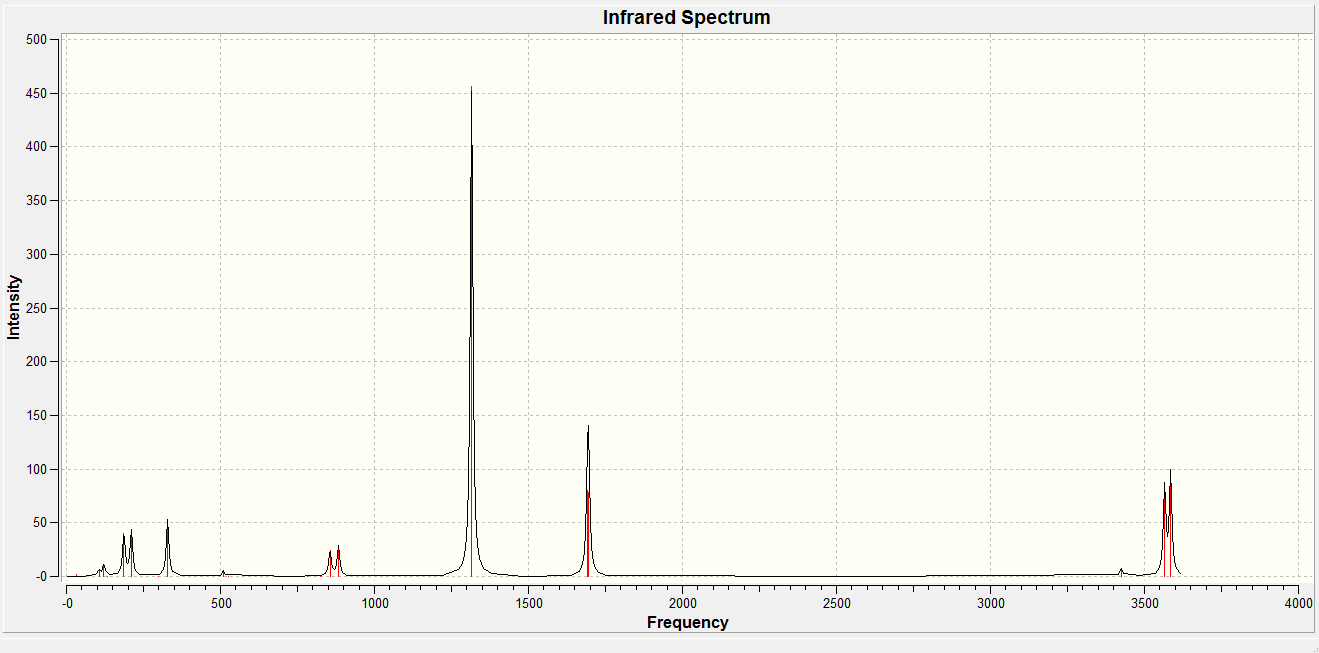Click the 100 tick on Intensity axis
Viewport: 1319px width, 653px height.
pyautogui.click(x=37, y=469)
